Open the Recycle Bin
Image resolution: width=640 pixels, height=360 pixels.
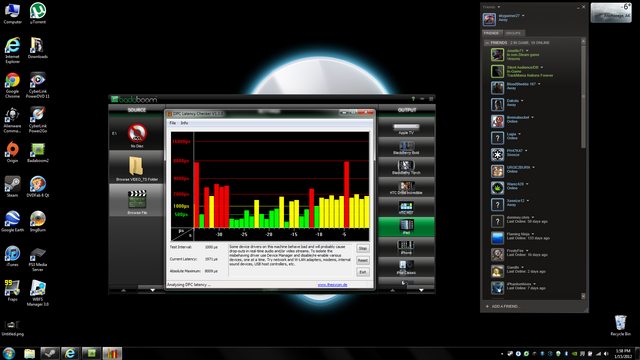point(620,325)
